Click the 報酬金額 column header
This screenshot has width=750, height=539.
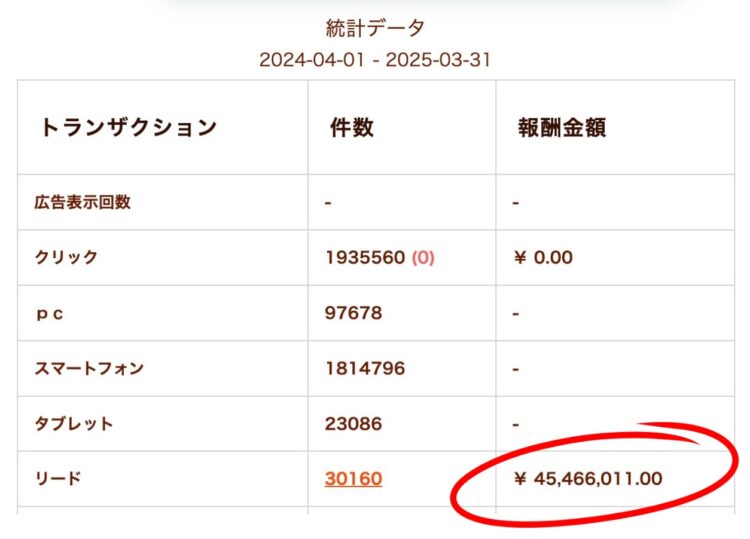(561, 128)
